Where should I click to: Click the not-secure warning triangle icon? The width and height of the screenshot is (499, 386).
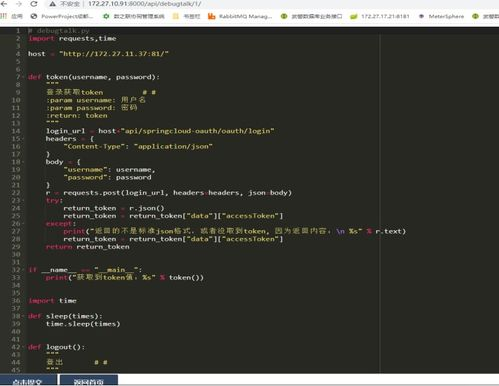click(52, 4)
